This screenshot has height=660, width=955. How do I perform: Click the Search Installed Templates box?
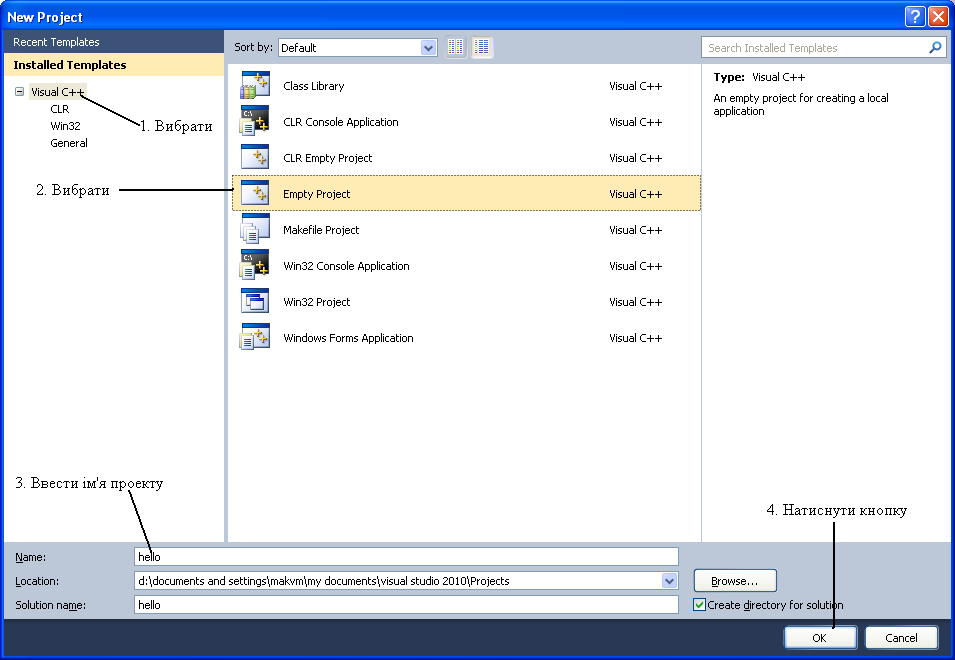[823, 47]
